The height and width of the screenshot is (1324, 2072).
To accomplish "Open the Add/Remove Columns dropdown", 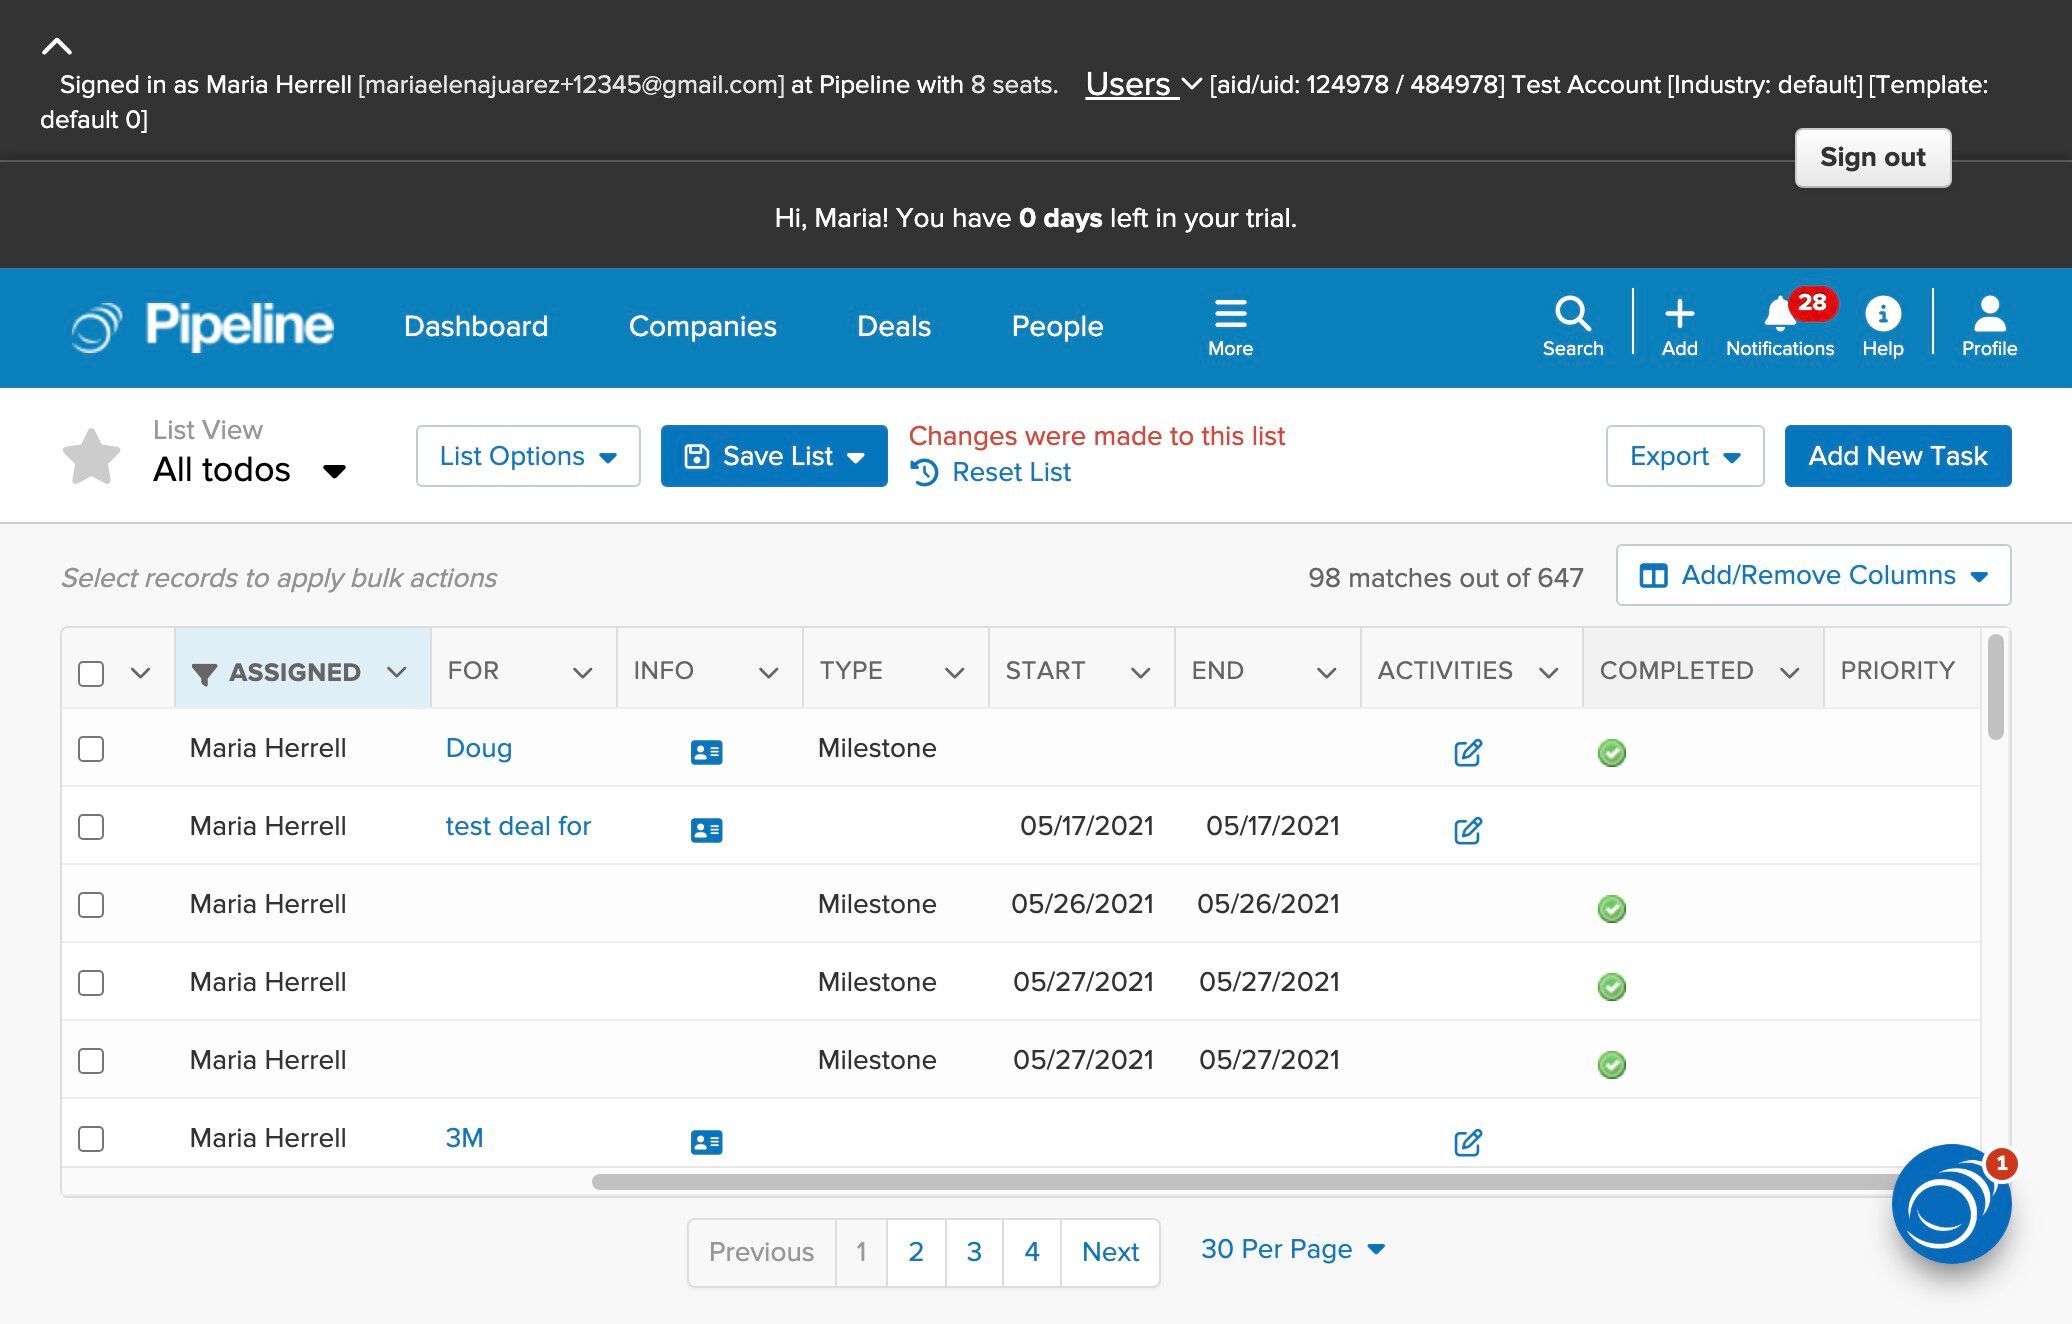I will [x=1812, y=575].
